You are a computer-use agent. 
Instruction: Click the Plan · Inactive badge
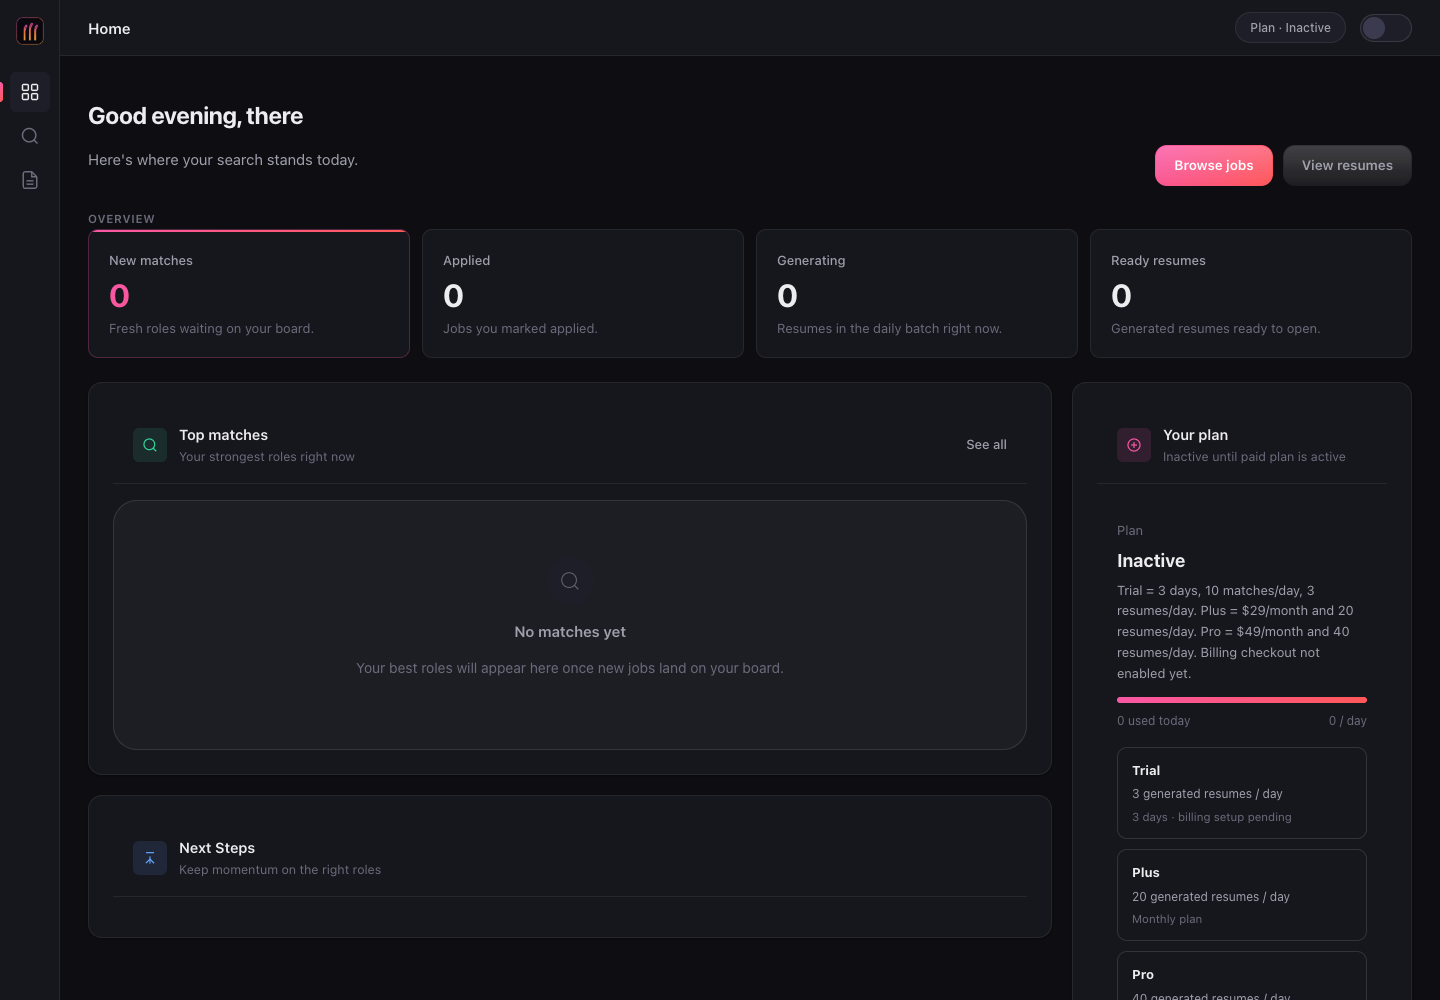click(1290, 28)
